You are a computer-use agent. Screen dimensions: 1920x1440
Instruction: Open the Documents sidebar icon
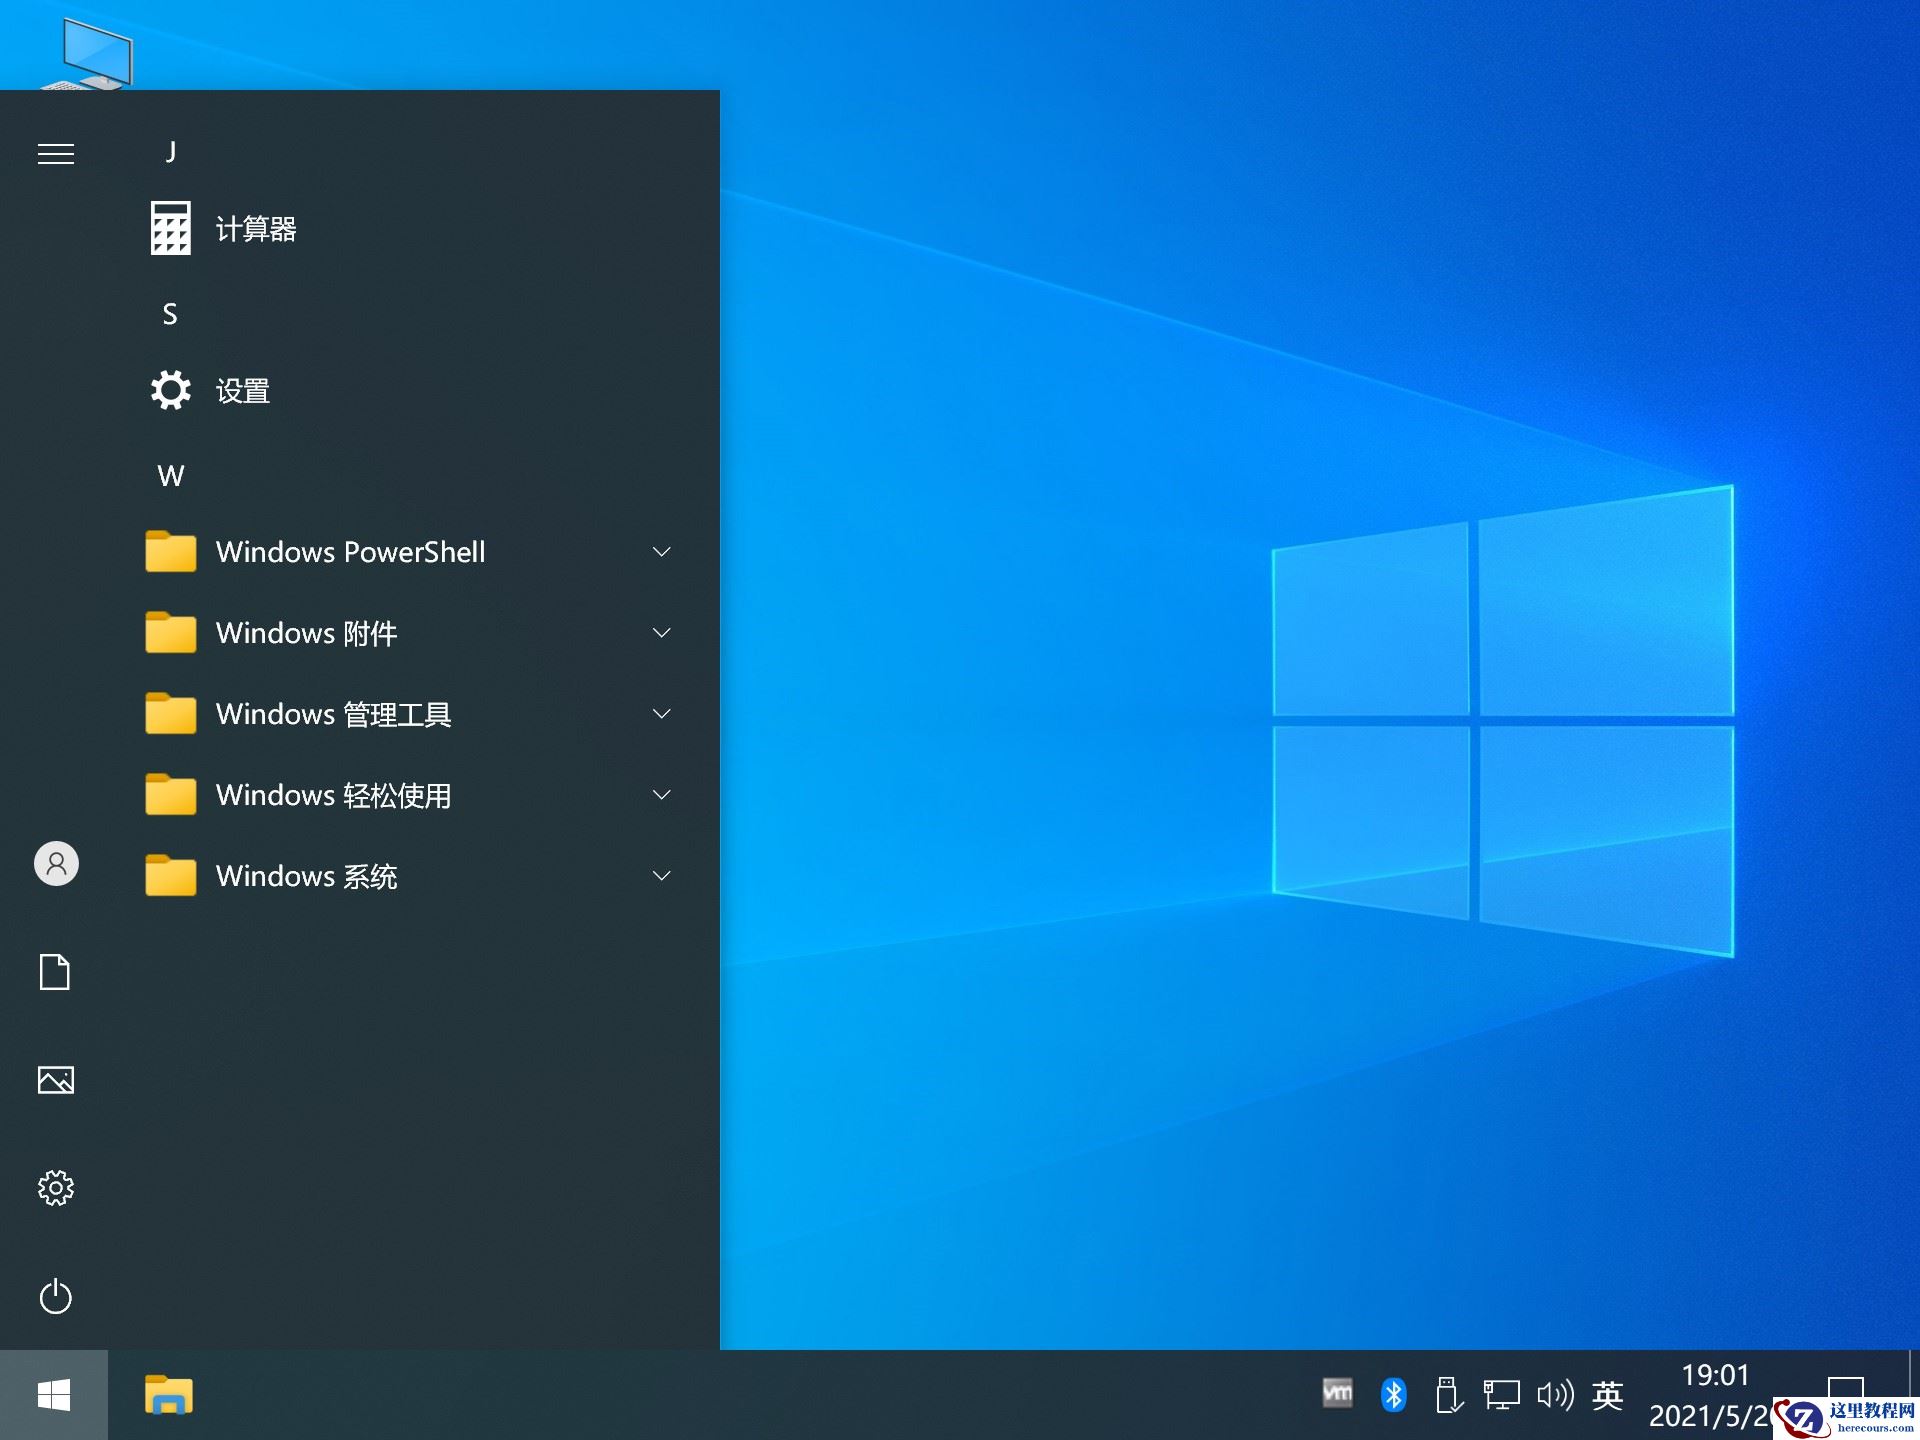(56, 971)
